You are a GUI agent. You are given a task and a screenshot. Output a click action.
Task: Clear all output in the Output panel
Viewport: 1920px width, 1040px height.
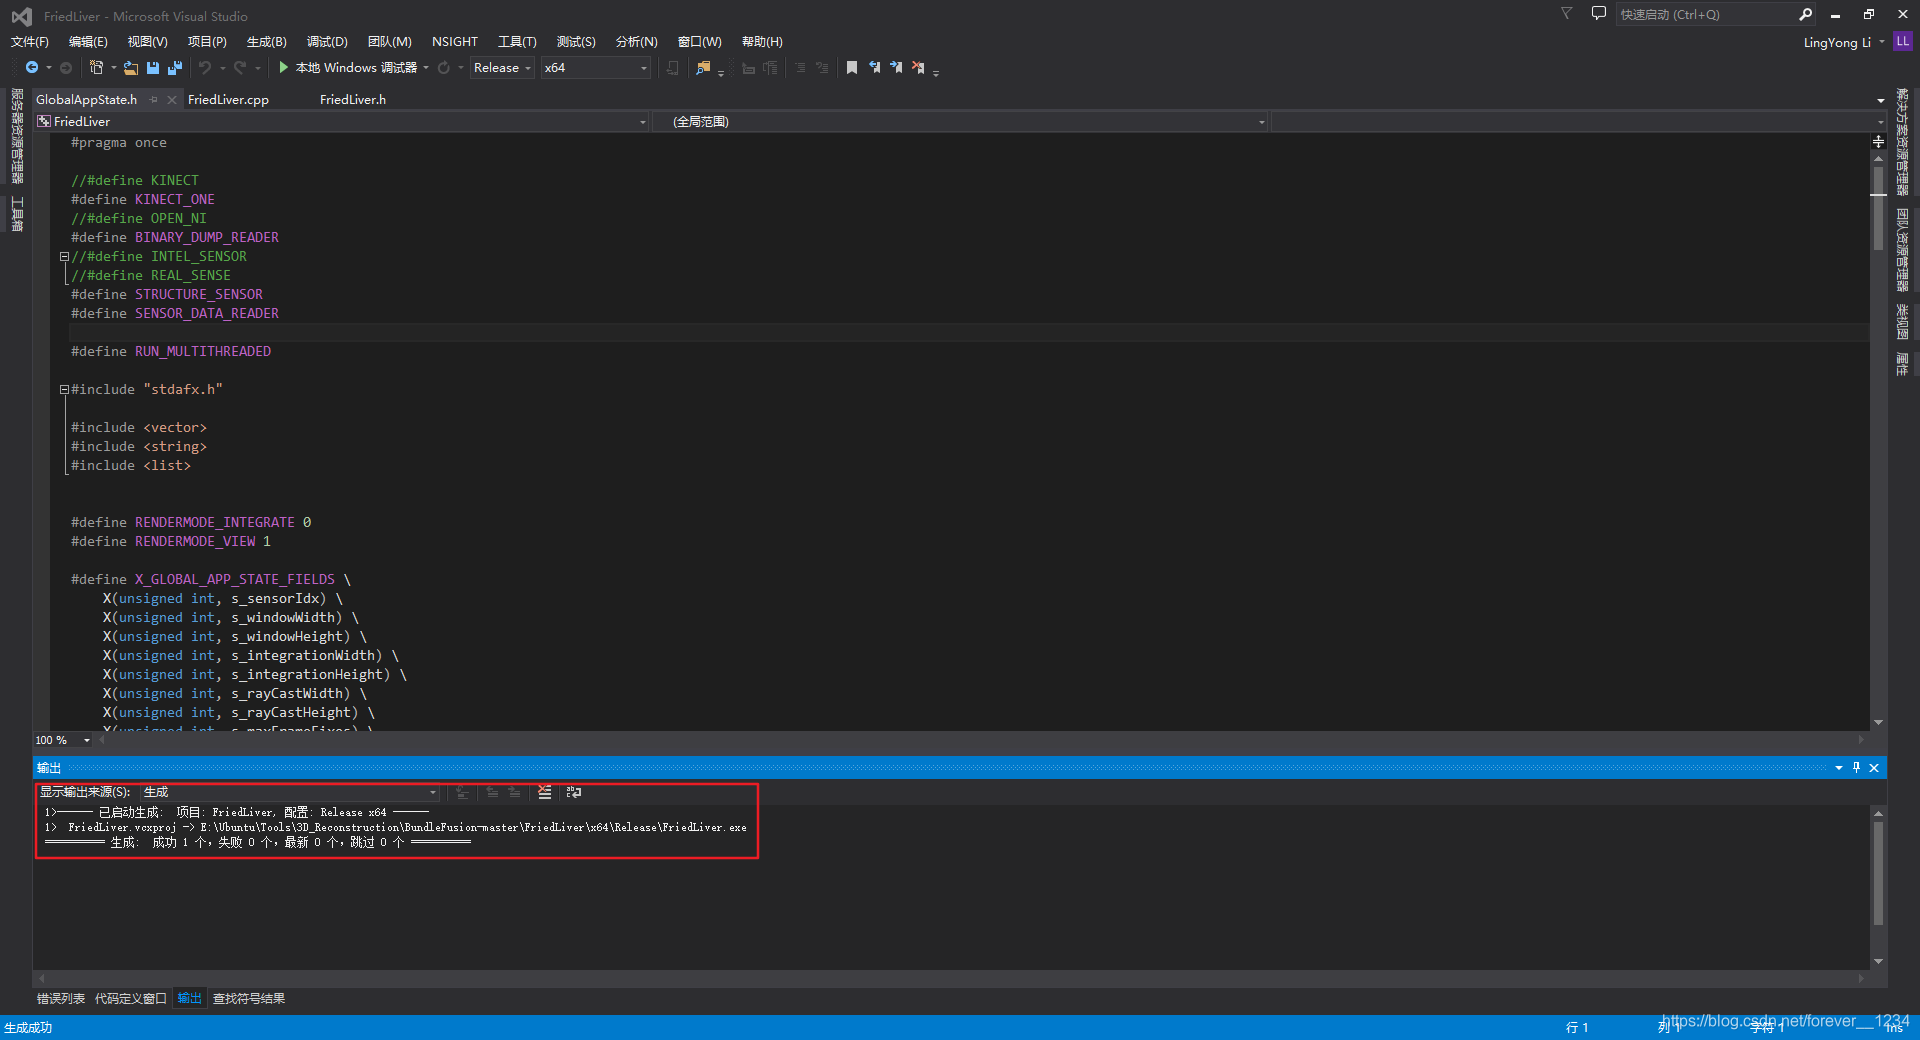[x=545, y=792]
